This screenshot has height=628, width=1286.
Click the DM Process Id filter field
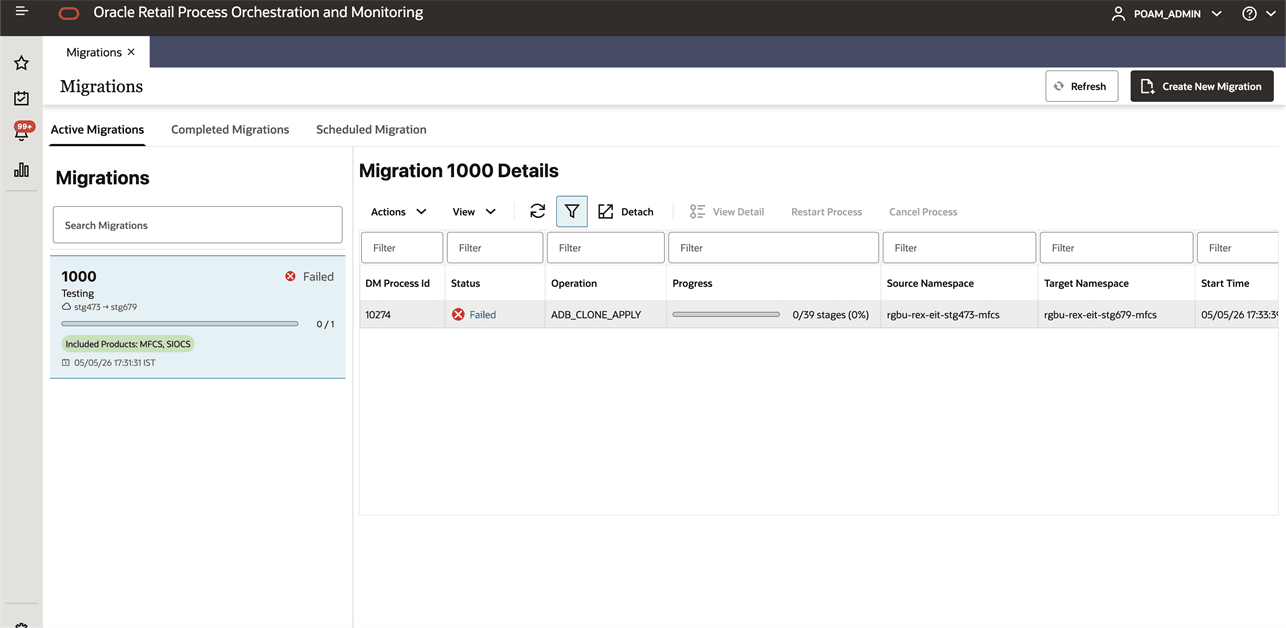tap(402, 247)
